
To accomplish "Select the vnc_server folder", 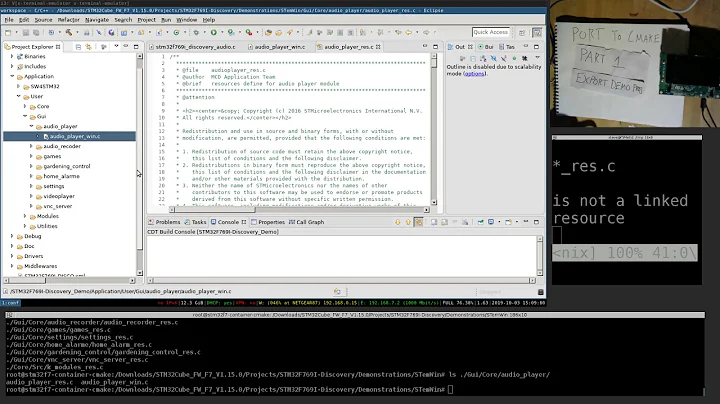I will tap(54, 206).
